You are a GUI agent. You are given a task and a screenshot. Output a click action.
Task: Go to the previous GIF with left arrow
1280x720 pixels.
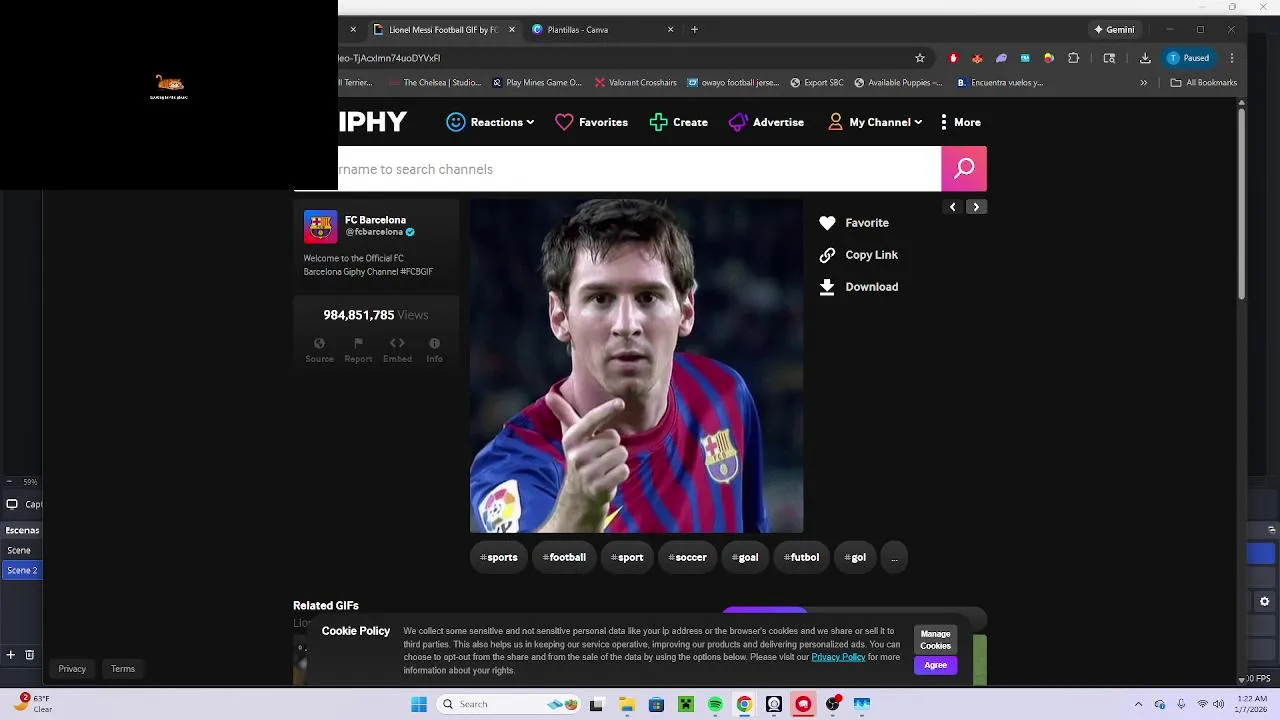[x=952, y=207]
